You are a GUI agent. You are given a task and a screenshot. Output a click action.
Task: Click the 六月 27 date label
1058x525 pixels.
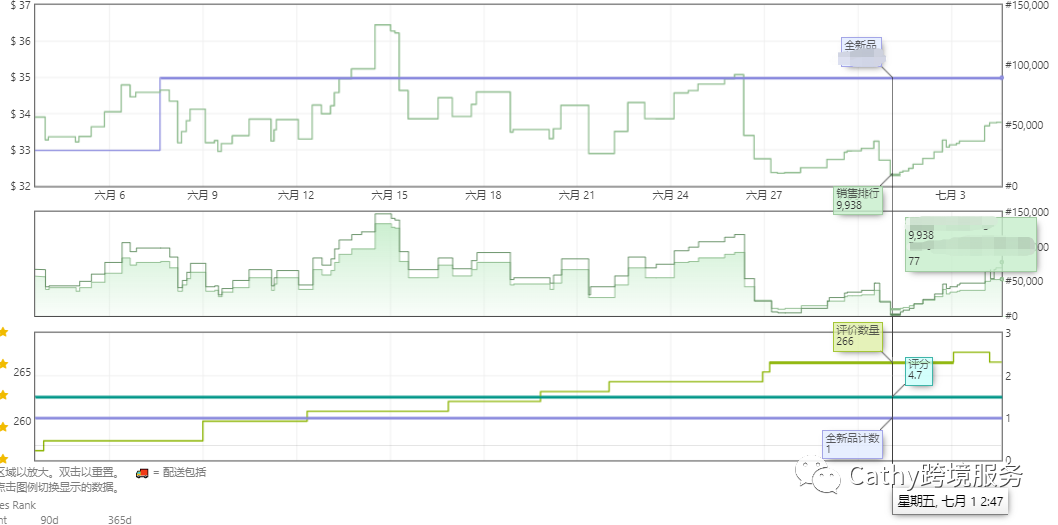coord(764,196)
